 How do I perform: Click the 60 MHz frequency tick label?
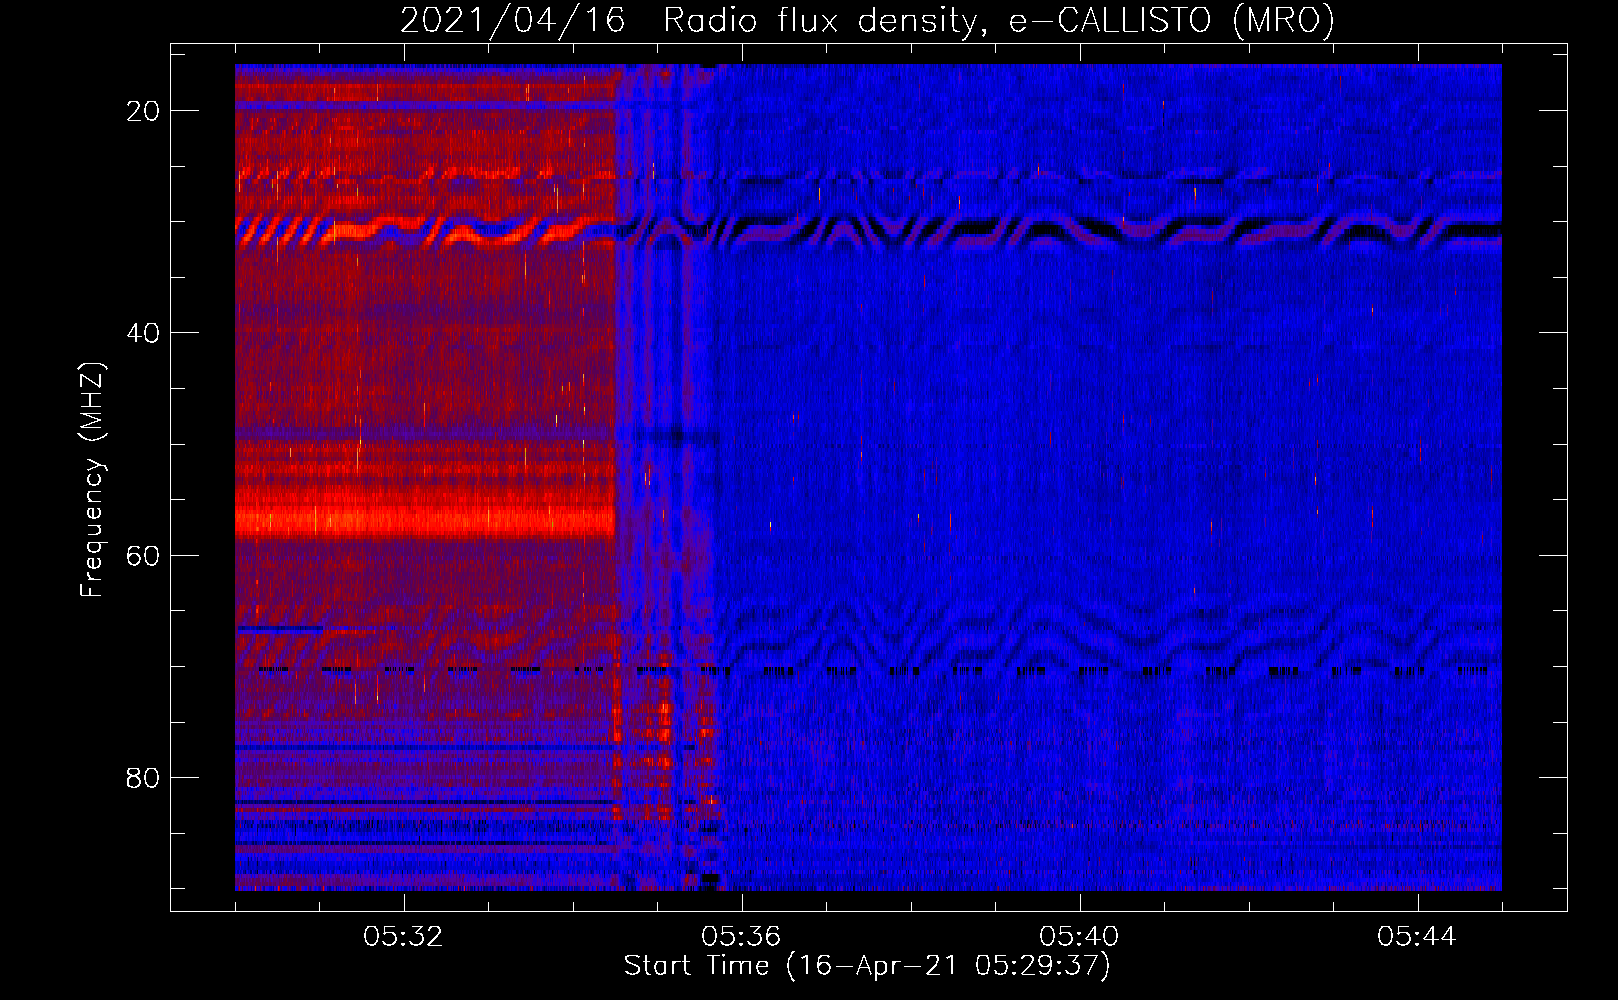144,555
